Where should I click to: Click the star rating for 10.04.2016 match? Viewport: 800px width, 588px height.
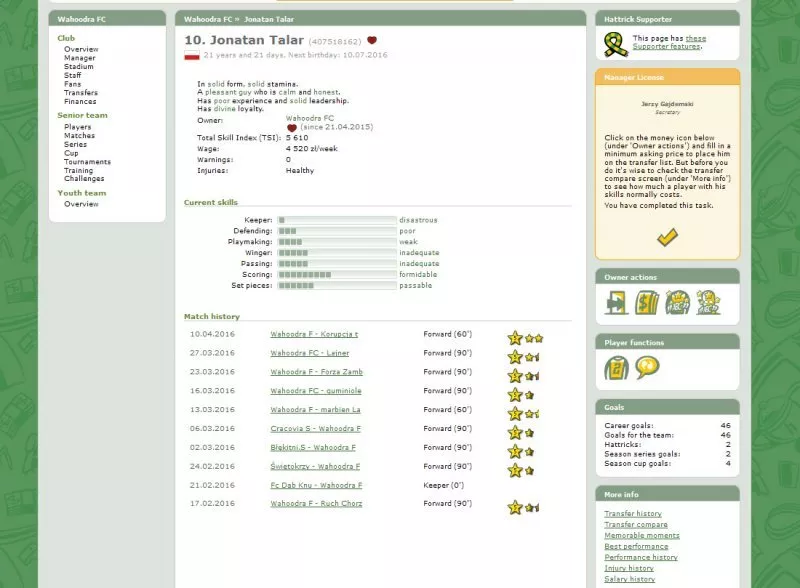(525, 338)
